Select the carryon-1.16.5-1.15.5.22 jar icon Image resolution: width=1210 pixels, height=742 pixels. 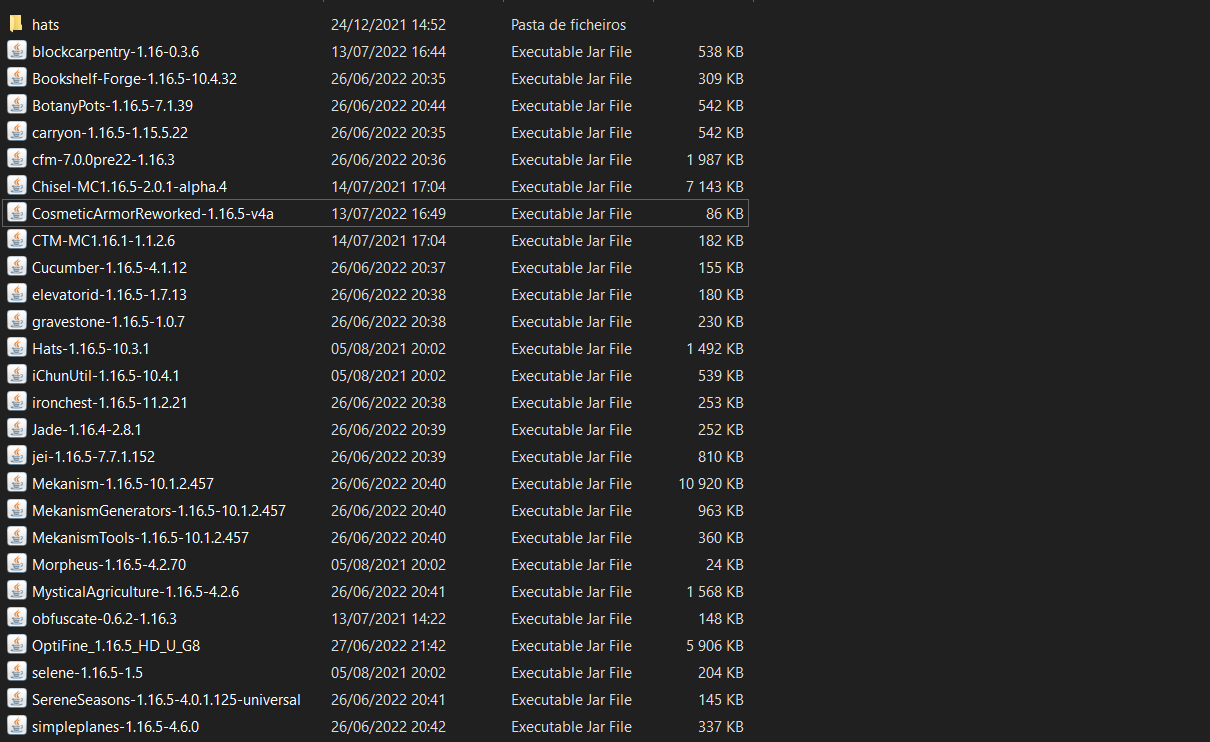tap(16, 132)
